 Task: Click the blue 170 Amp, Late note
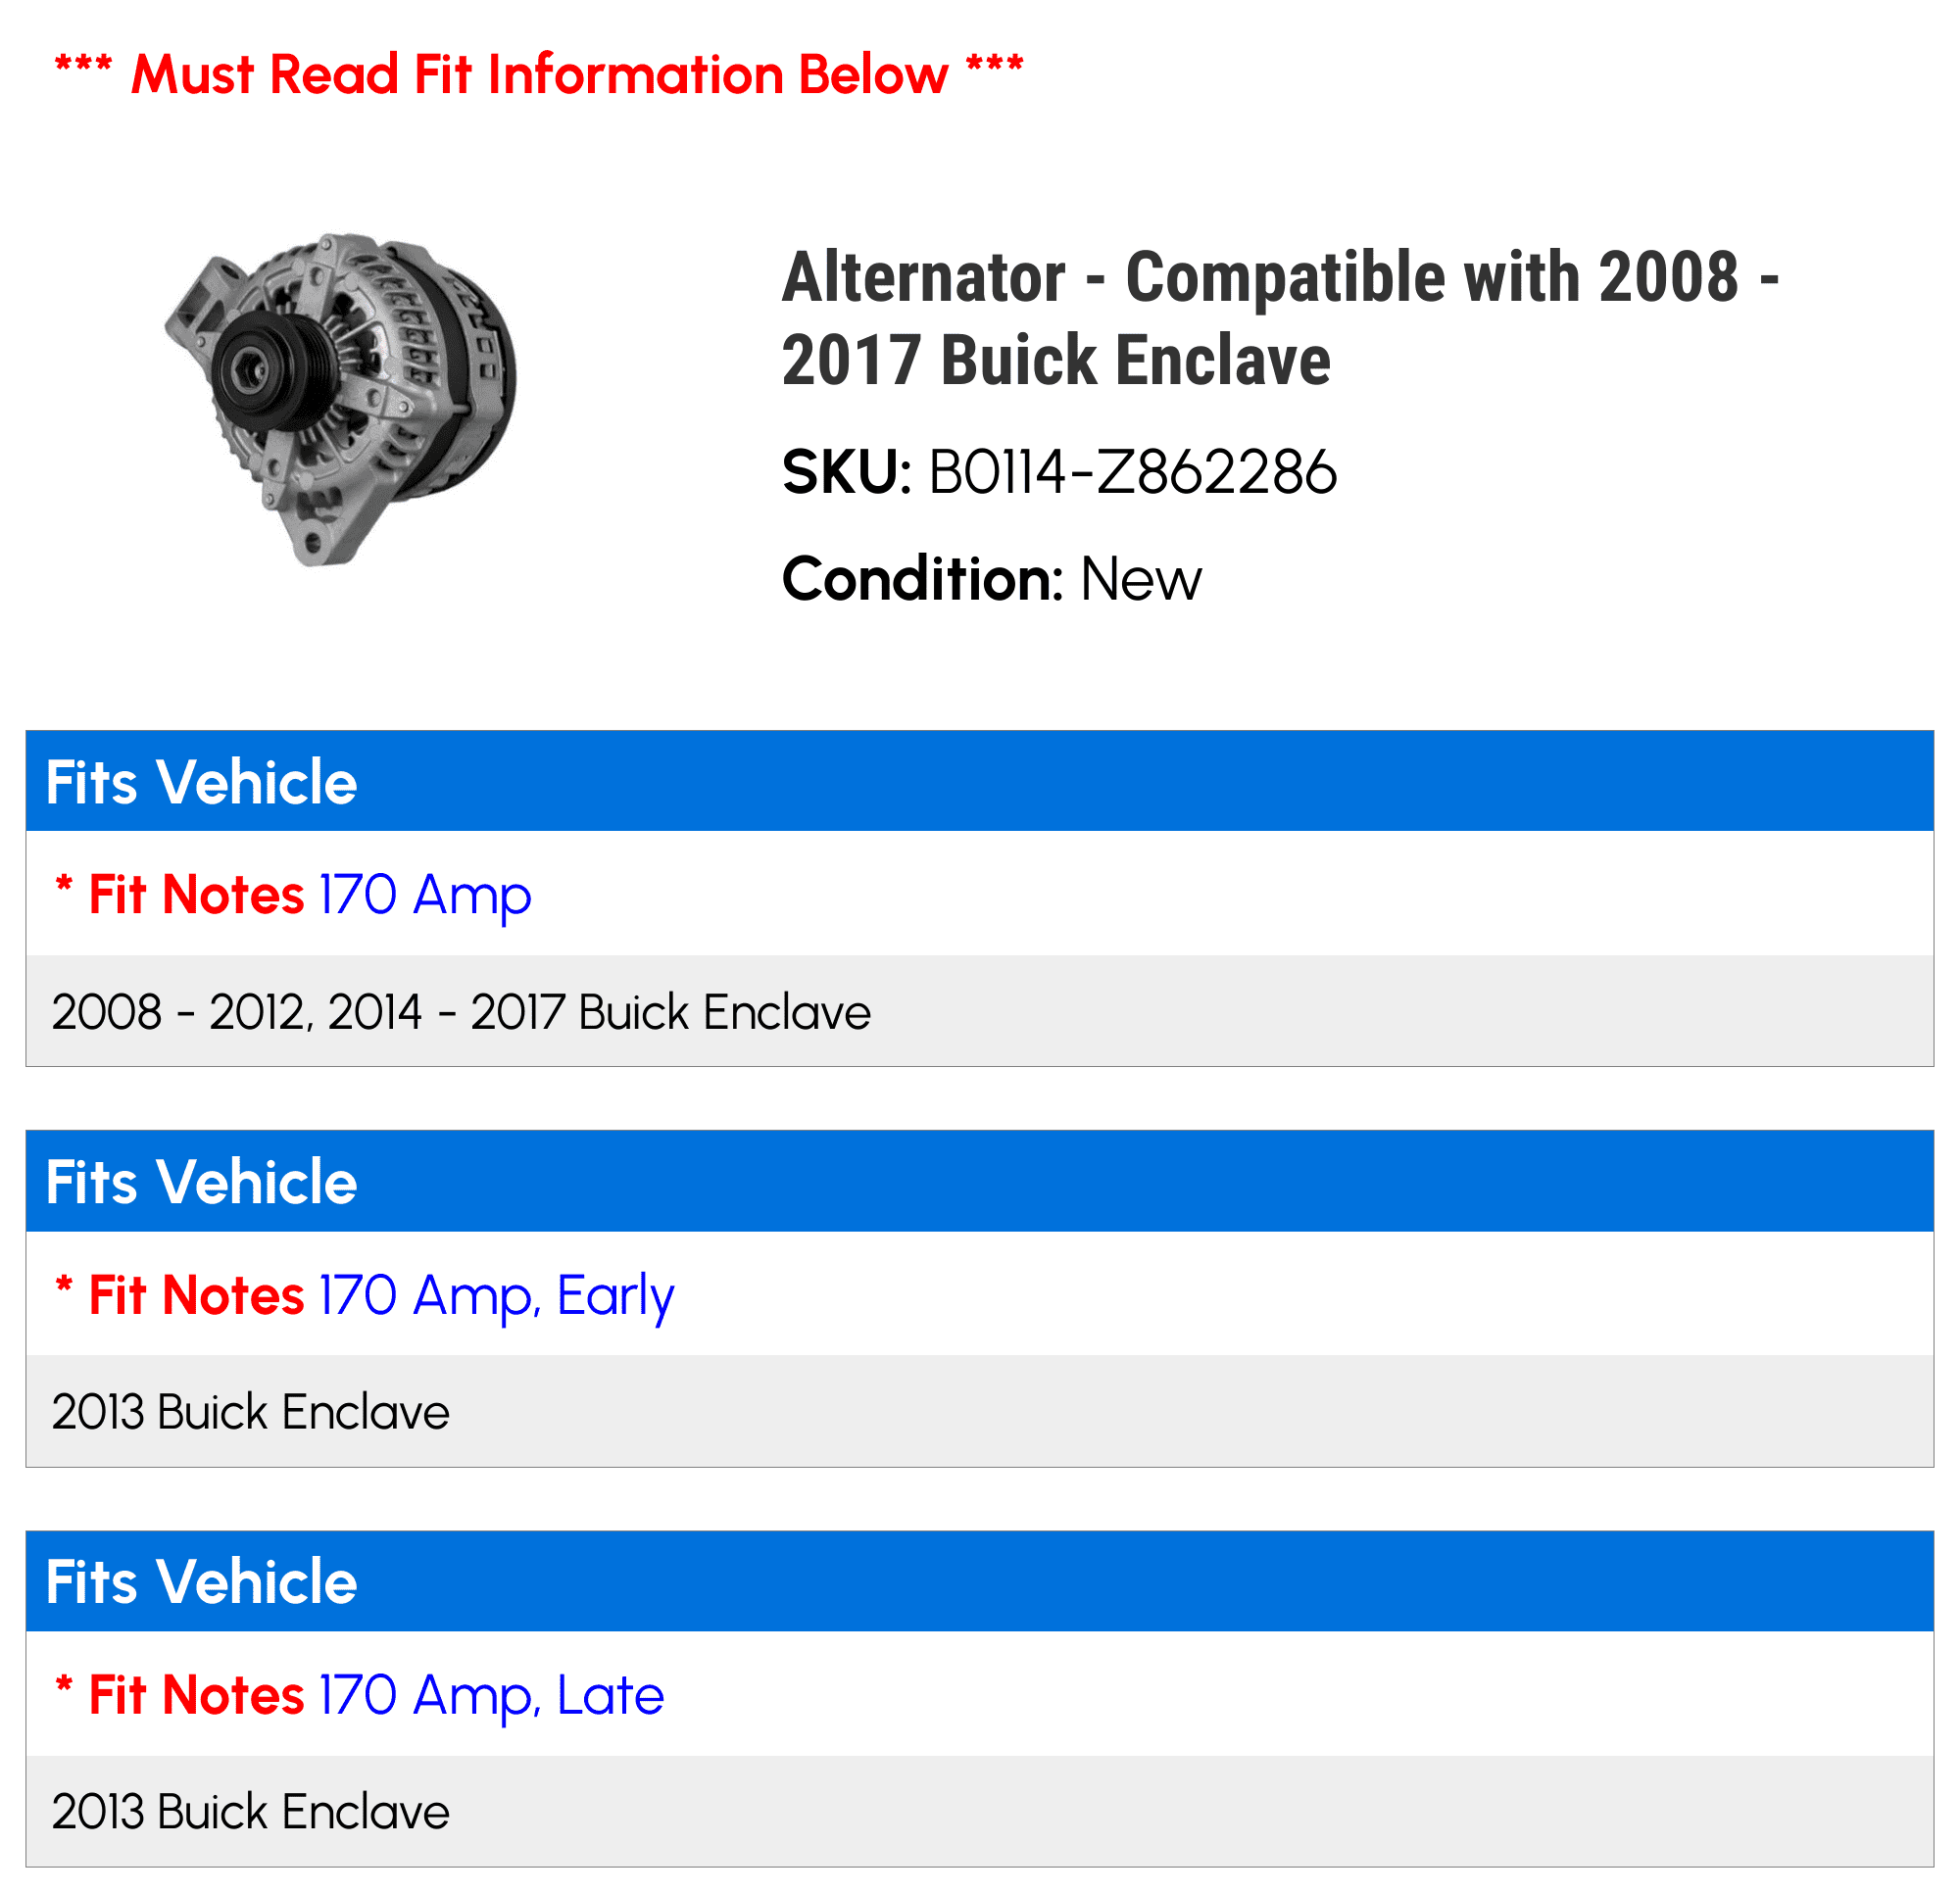[491, 1695]
